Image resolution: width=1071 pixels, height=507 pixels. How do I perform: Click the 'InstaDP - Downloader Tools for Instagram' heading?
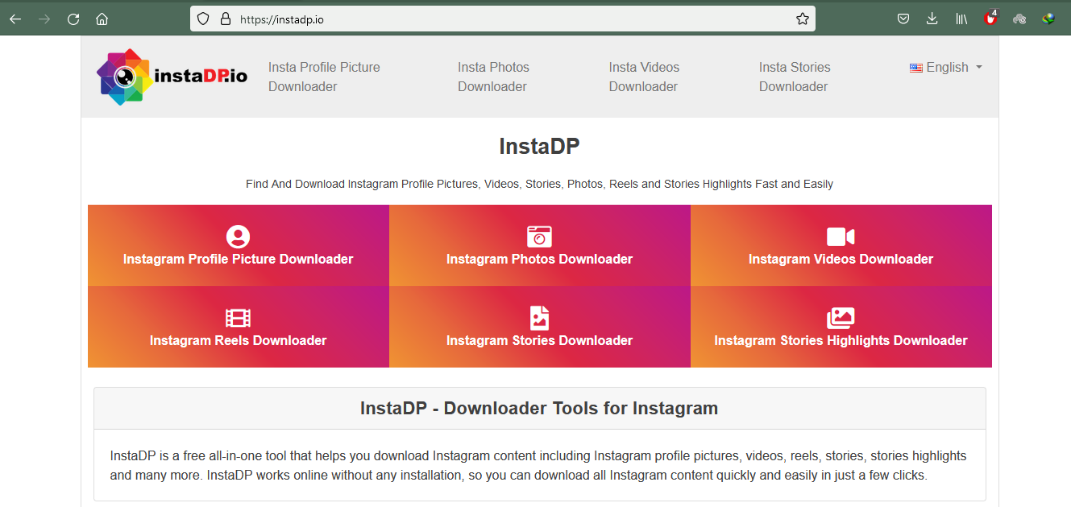[x=539, y=409]
